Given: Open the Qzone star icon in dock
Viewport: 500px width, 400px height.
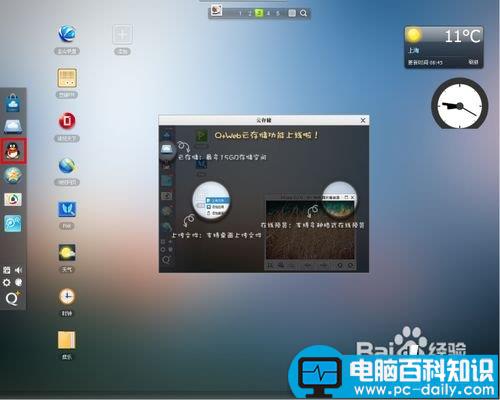Looking at the screenshot, I should pyautogui.click(x=13, y=176).
